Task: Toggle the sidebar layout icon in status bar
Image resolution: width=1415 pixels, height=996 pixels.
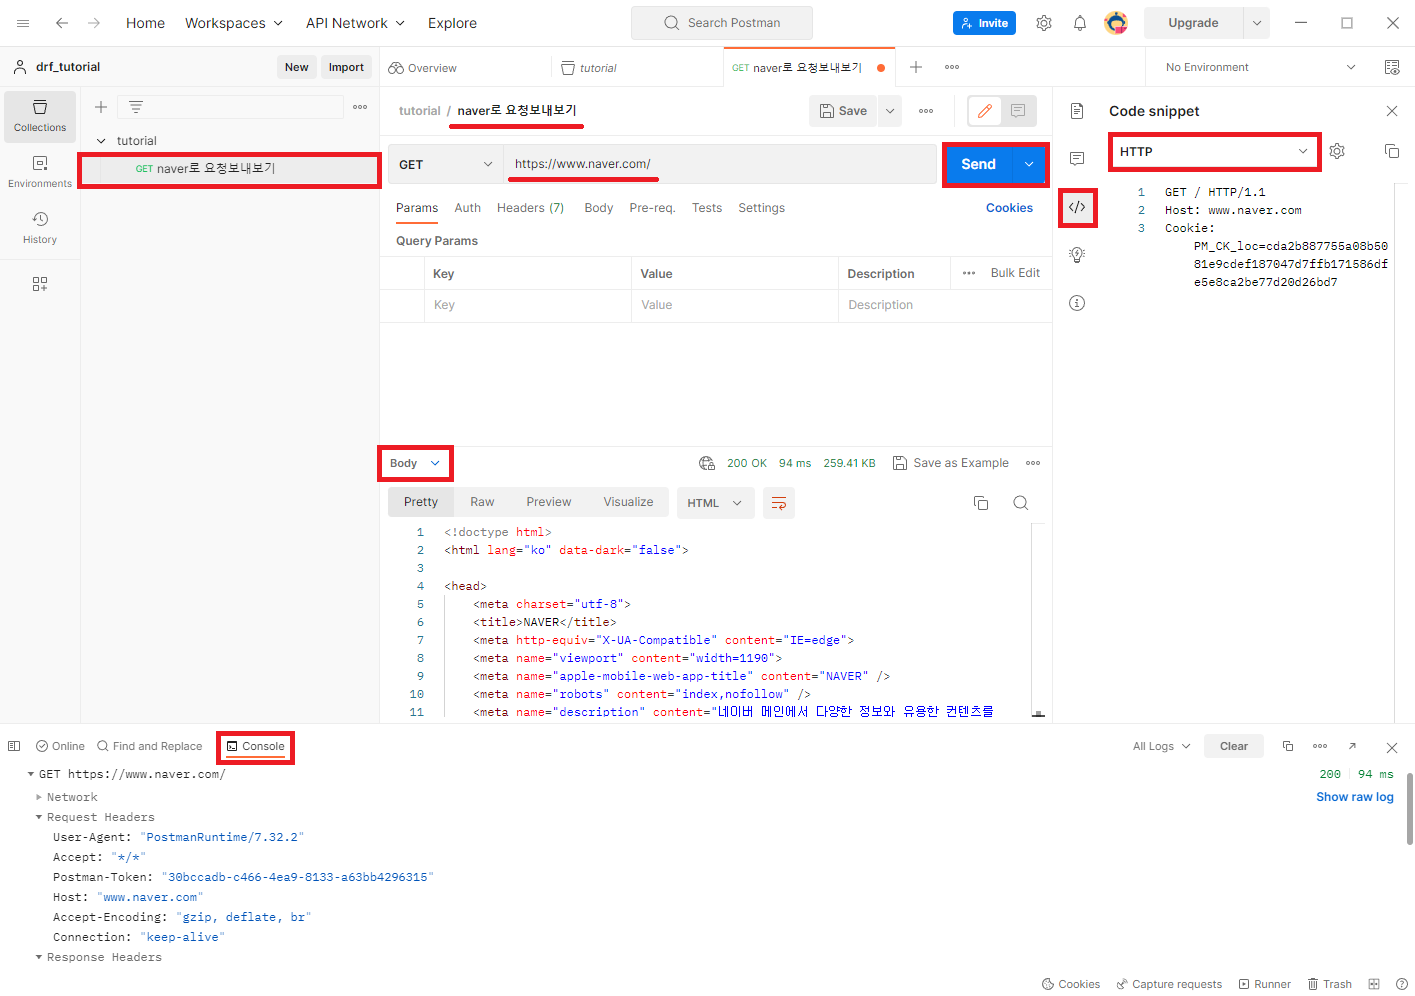Action: tap(14, 746)
